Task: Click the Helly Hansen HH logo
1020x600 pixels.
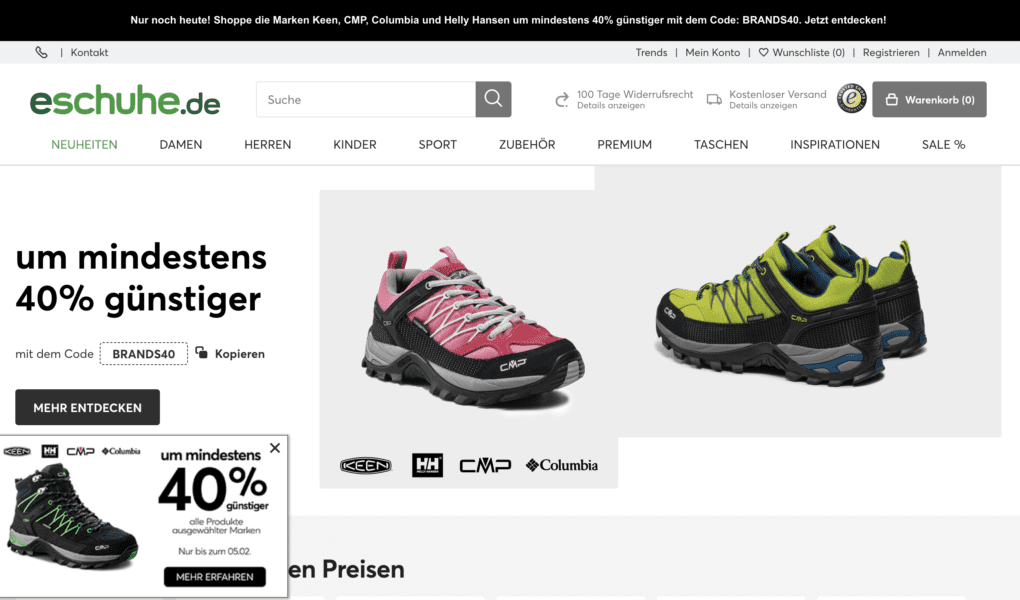Action: coord(427,465)
